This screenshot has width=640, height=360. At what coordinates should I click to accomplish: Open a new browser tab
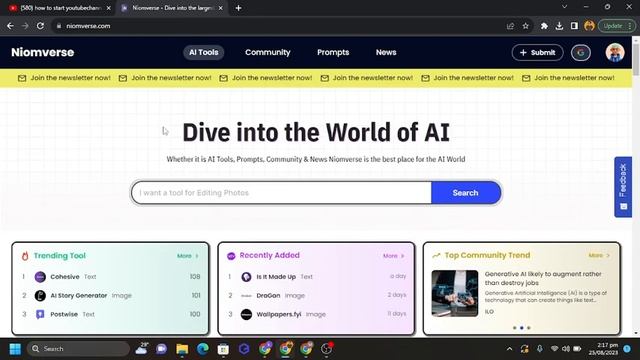click(x=238, y=8)
